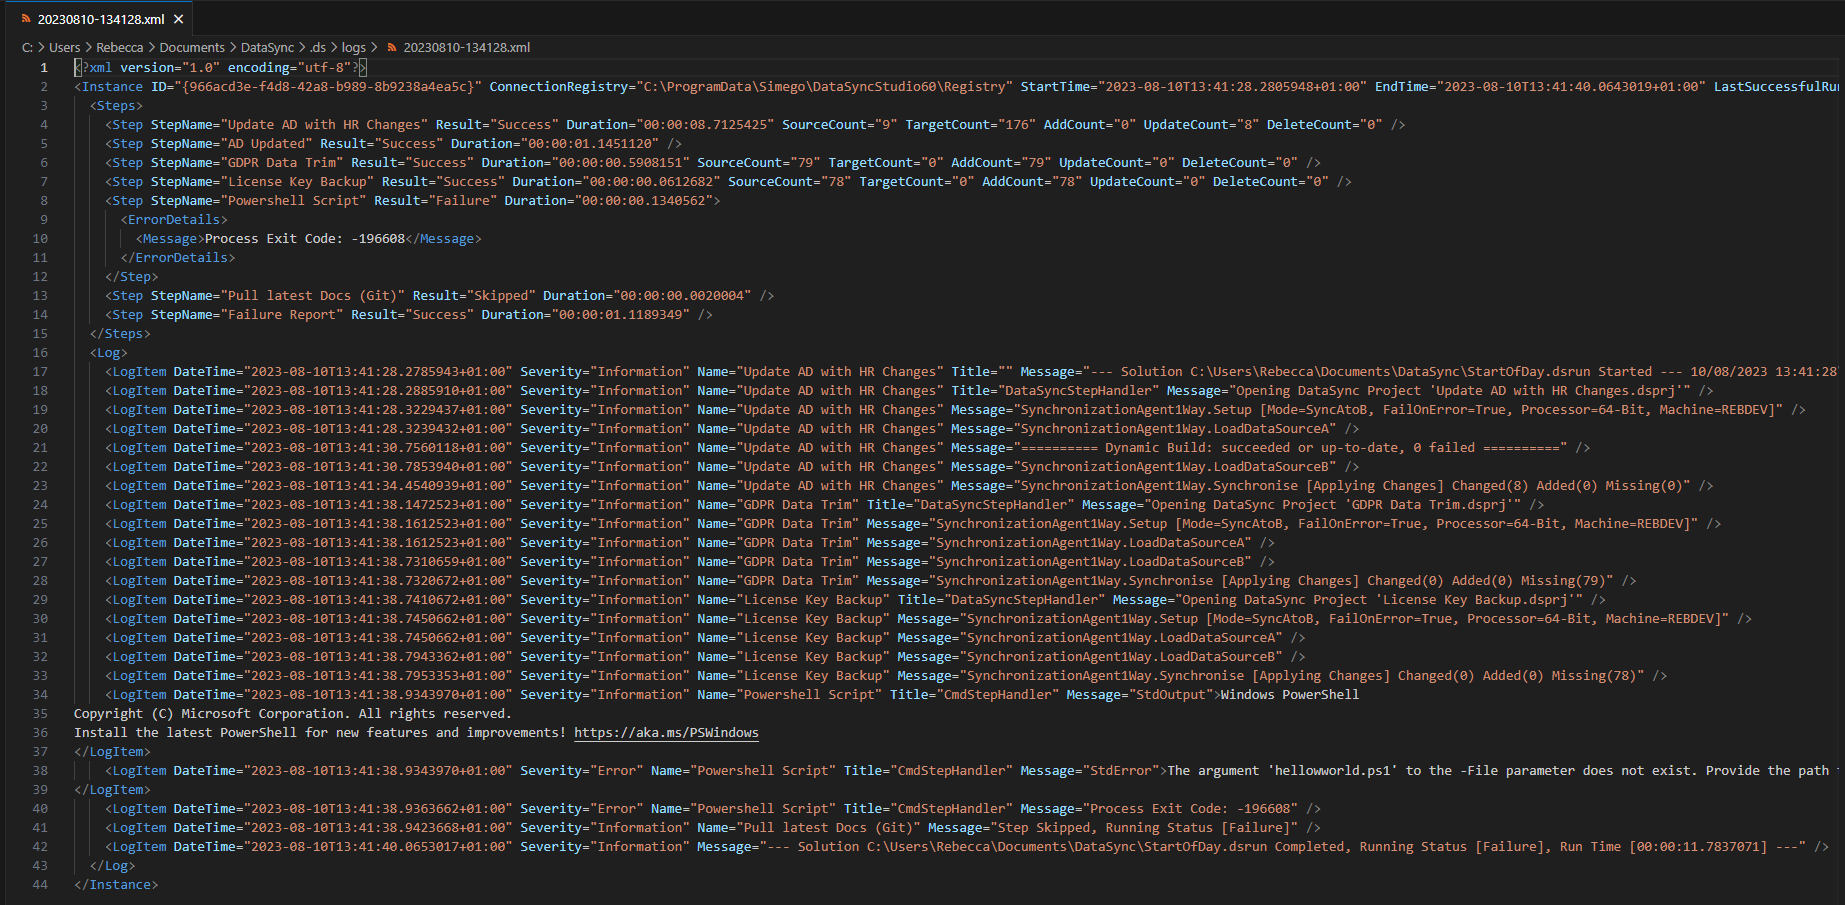Open the C: breadcrumb segment
The image size is (1845, 905).
click(x=27, y=47)
